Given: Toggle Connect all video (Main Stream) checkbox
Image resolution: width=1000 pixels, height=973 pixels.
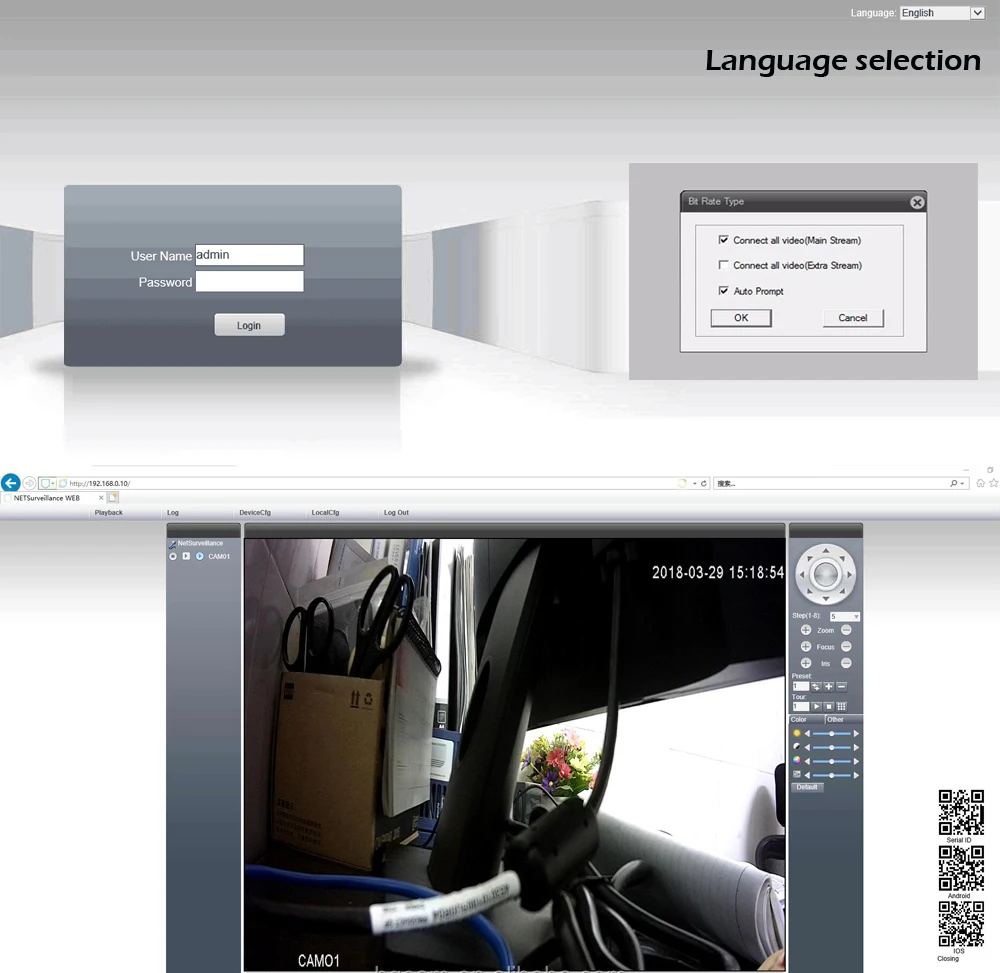Looking at the screenshot, I should (x=723, y=240).
